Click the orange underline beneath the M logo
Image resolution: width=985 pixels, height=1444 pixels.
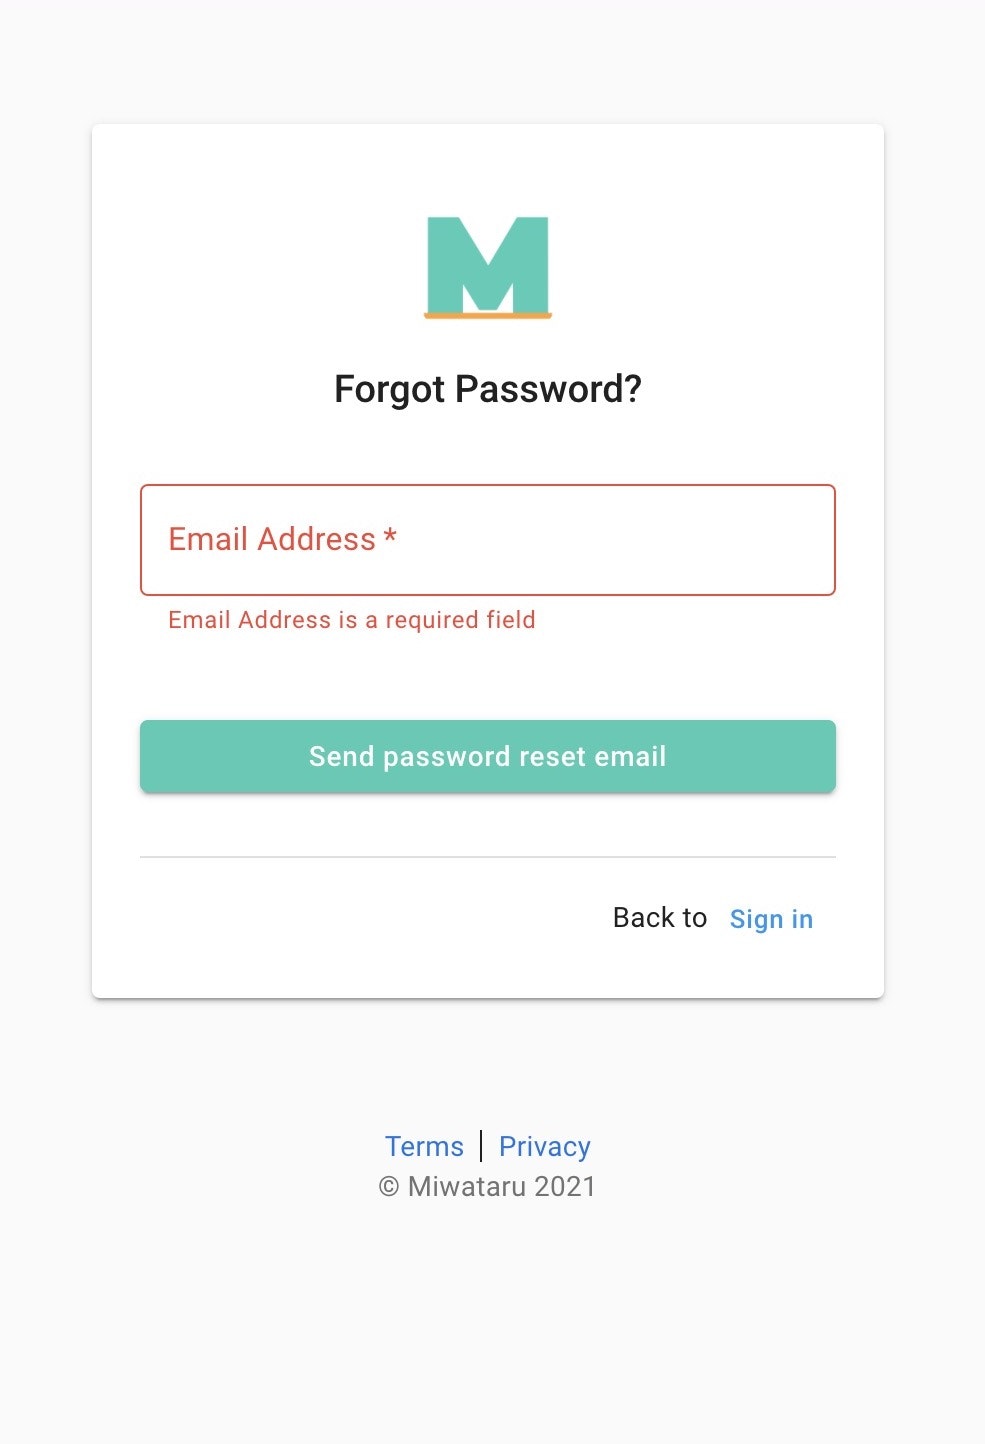(487, 317)
